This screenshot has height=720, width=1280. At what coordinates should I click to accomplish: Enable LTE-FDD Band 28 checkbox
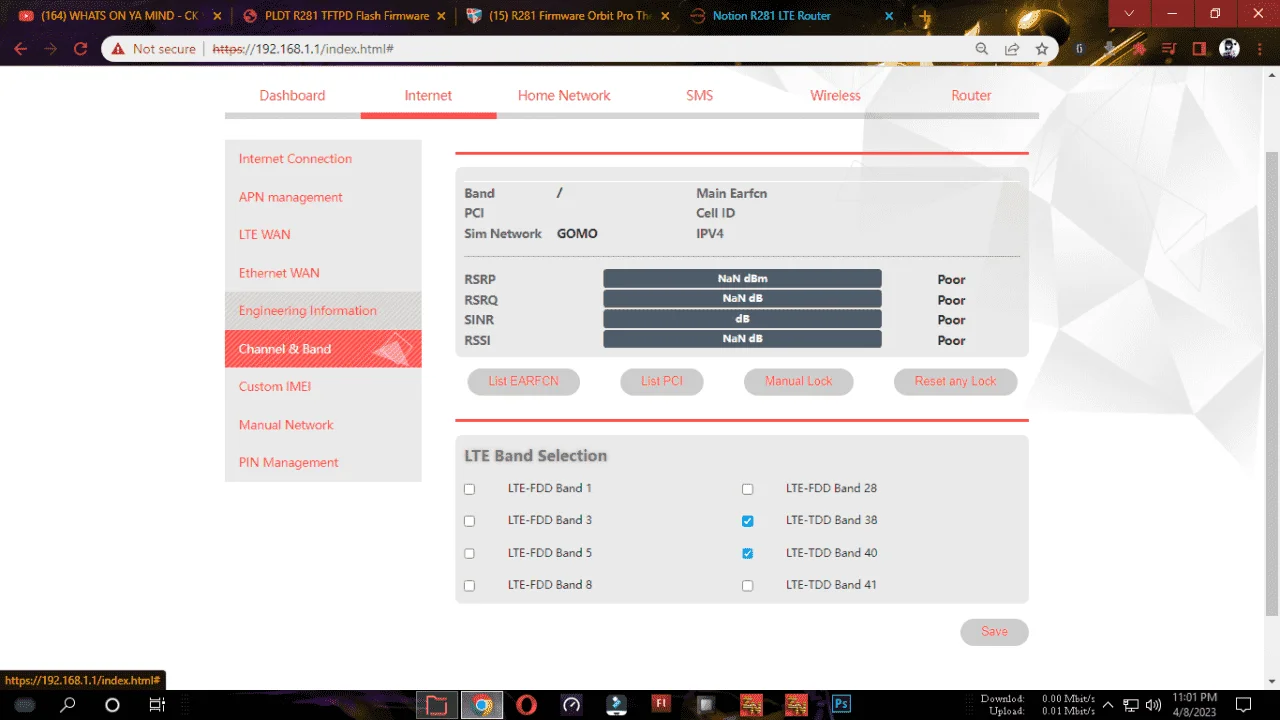click(x=747, y=489)
